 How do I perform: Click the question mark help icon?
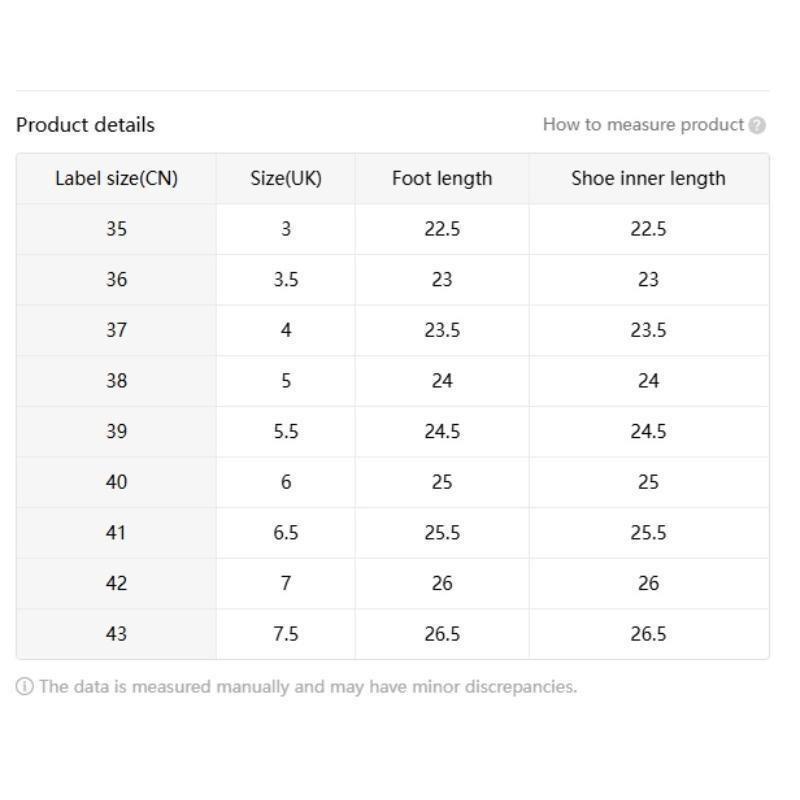pyautogui.click(x=757, y=126)
